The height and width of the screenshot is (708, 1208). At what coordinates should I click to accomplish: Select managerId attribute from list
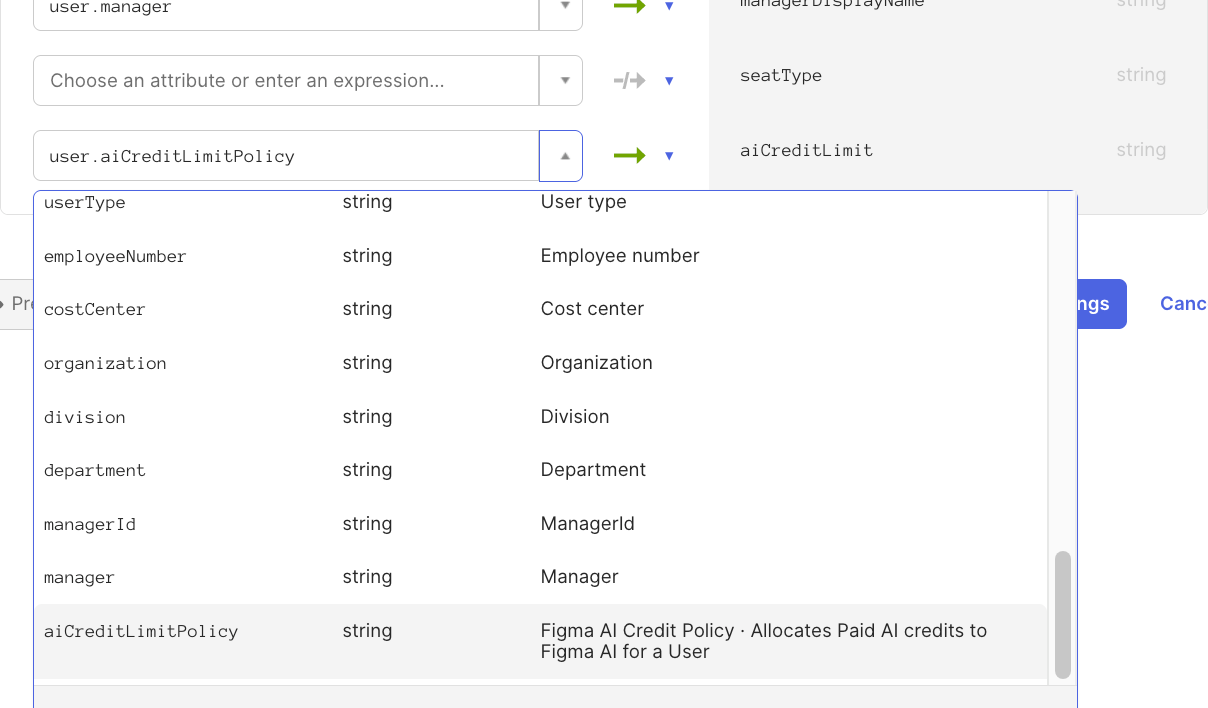point(540,524)
